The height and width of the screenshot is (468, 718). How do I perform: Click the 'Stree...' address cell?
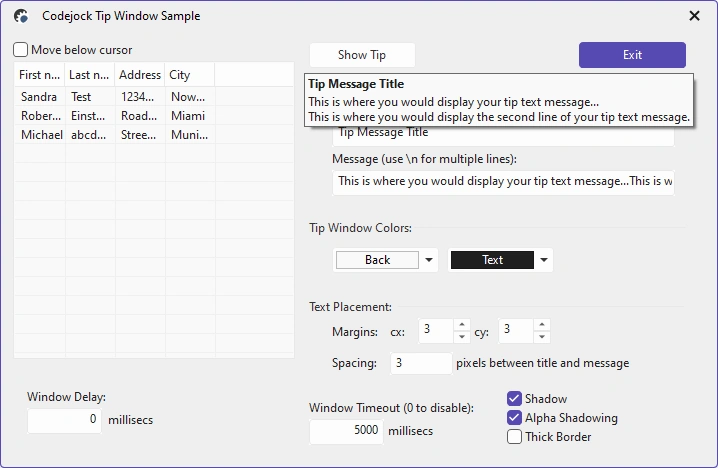click(x=138, y=135)
